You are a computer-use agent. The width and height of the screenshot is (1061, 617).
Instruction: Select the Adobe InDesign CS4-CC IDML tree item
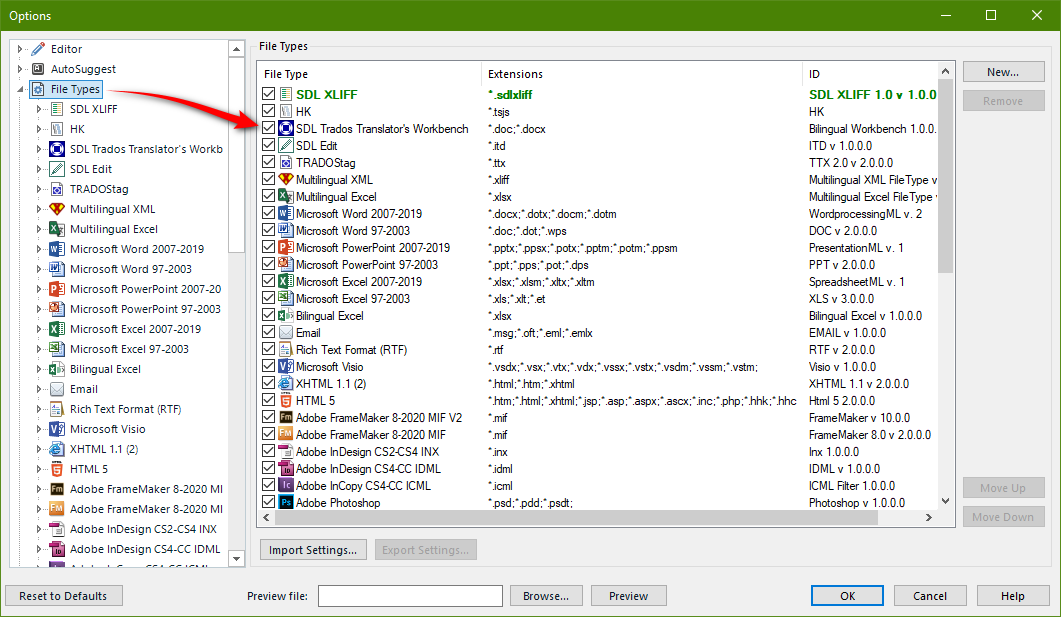[145, 549]
